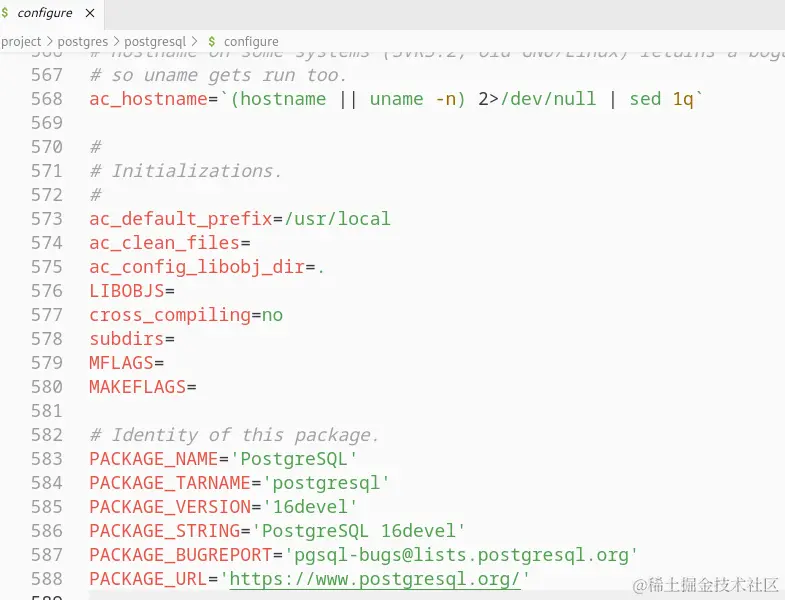Click the PACKAGE_NAME variable
The image size is (785, 600).
click(154, 459)
